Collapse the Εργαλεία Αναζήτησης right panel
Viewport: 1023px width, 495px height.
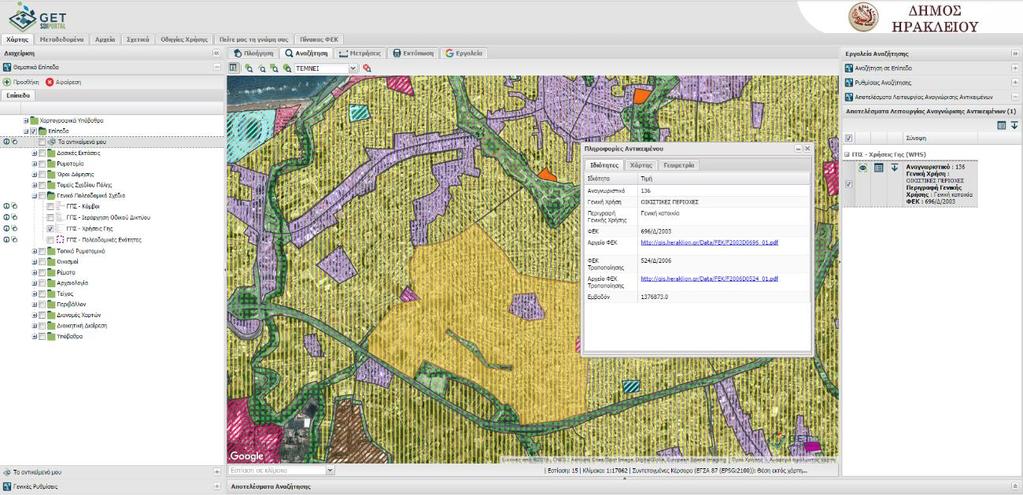click(1015, 54)
